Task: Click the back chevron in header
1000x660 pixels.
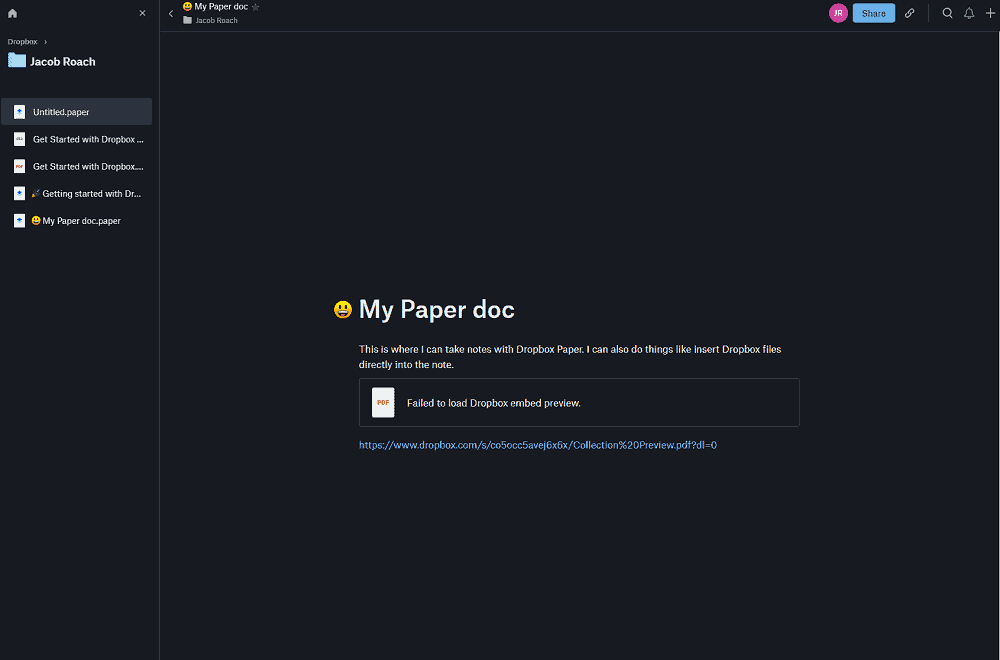Action: click(171, 13)
